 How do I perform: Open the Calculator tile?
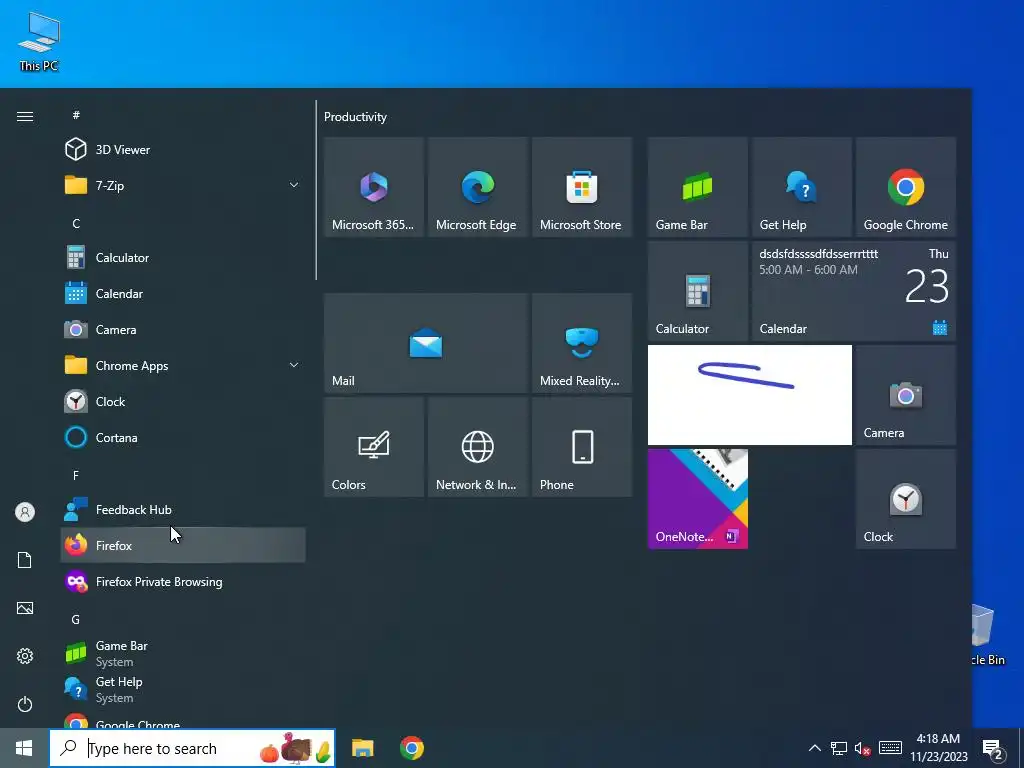(697, 291)
